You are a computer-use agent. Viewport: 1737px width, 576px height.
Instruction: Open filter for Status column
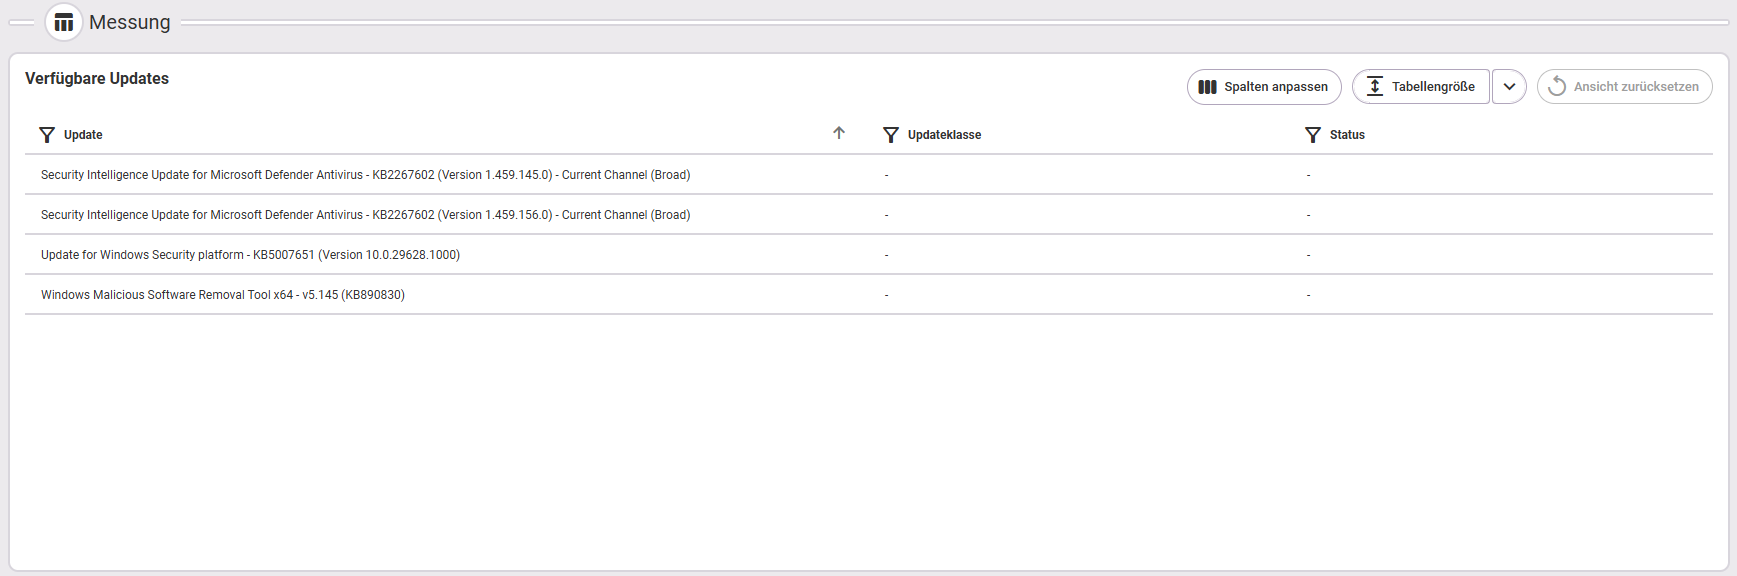[x=1313, y=135]
